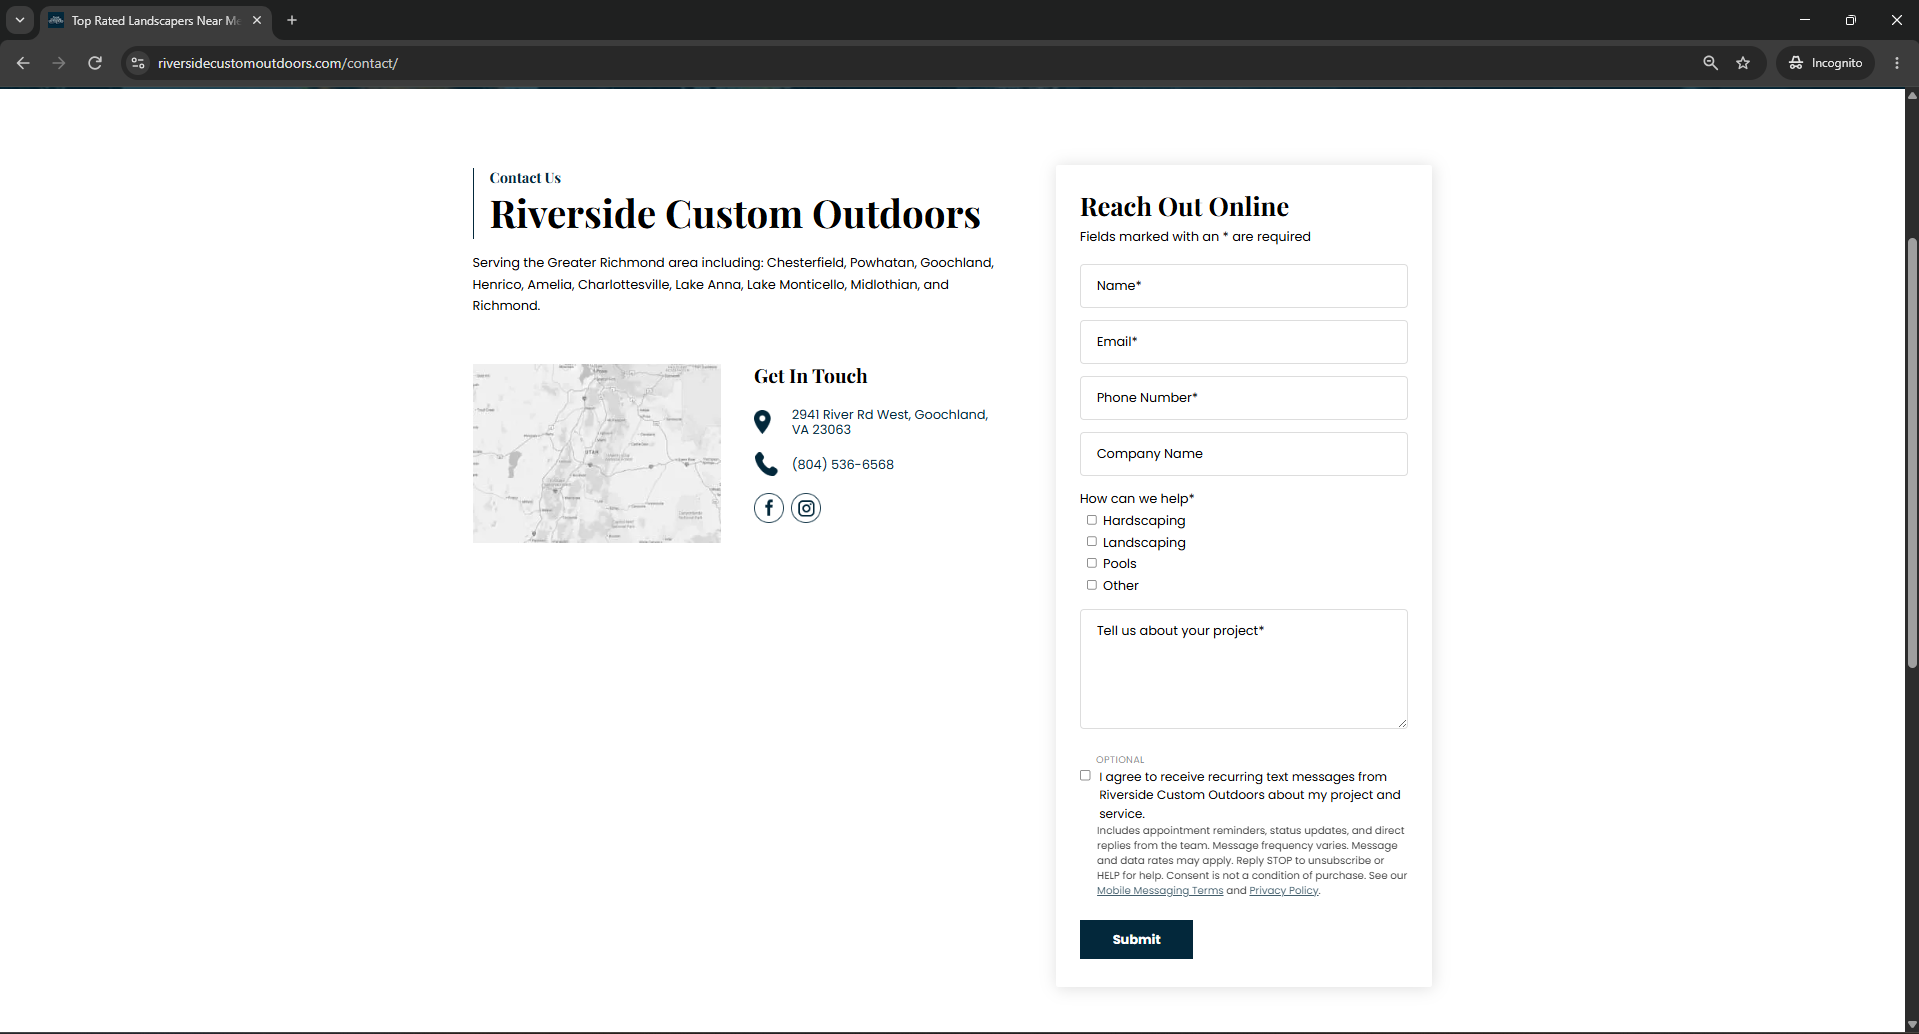Check the Other checkbox
Viewport: 1919px width, 1034px height.
1092,585
